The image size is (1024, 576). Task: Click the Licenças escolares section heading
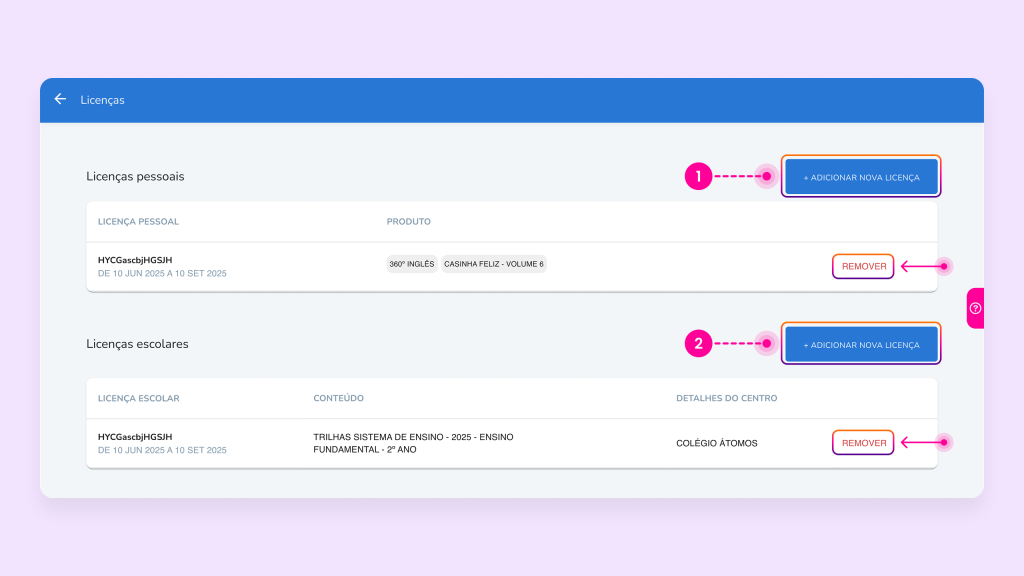pos(137,344)
